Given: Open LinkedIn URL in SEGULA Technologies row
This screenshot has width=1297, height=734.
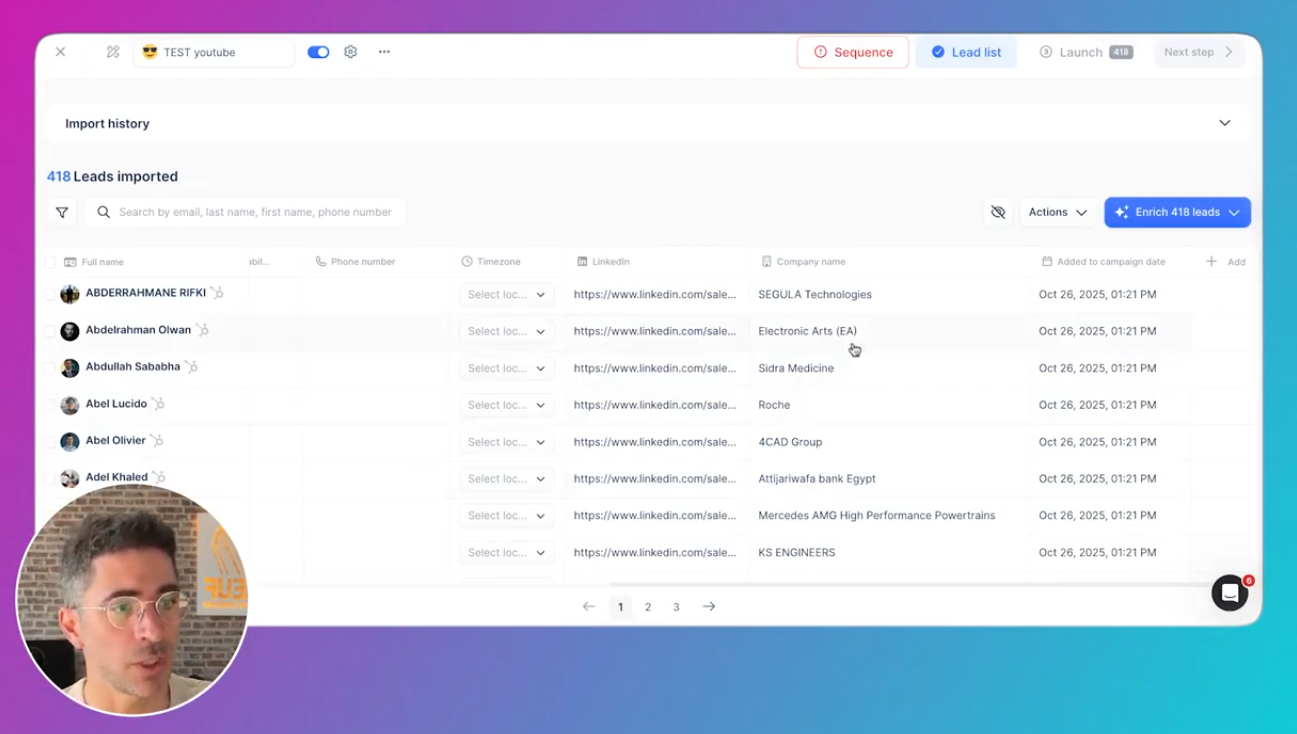Looking at the screenshot, I should click(x=655, y=294).
